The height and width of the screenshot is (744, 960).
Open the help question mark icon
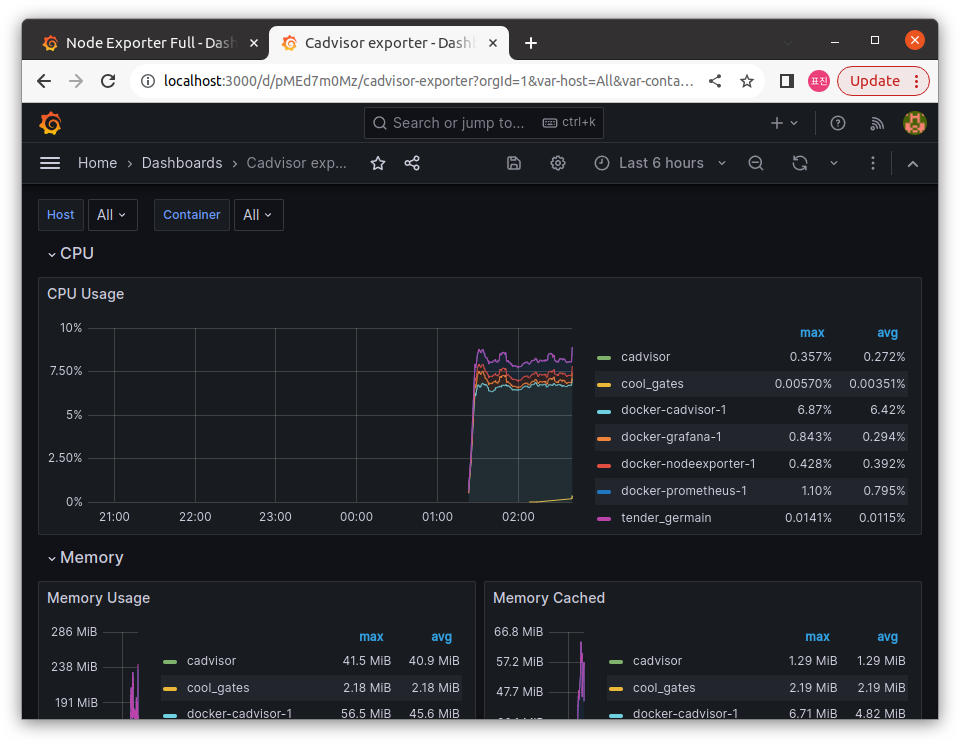point(838,123)
